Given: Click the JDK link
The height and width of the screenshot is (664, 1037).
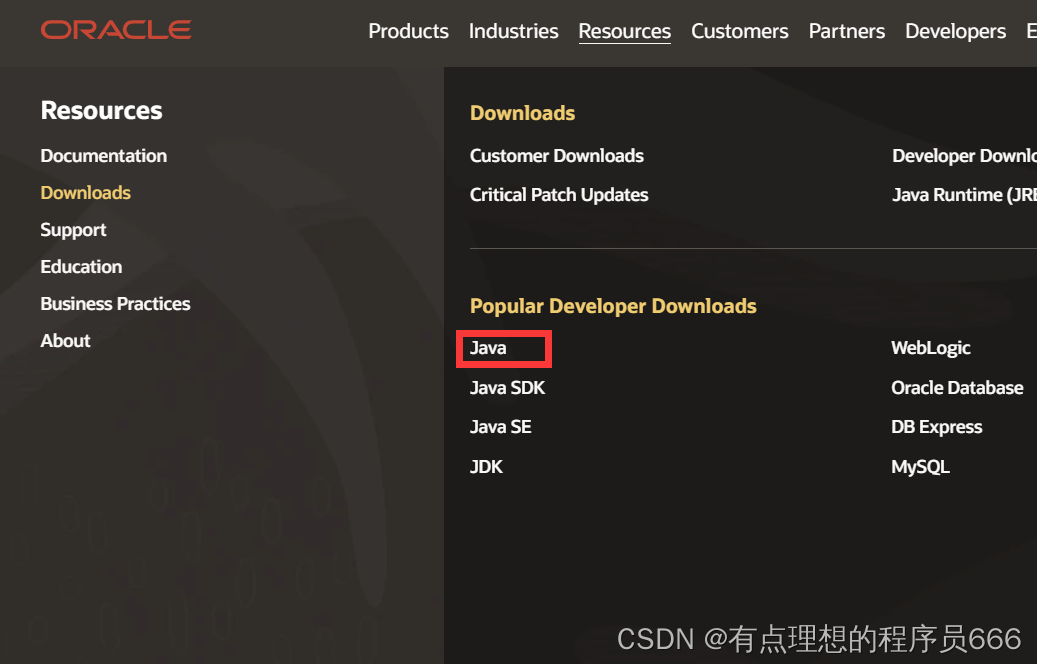Looking at the screenshot, I should pos(486,467).
